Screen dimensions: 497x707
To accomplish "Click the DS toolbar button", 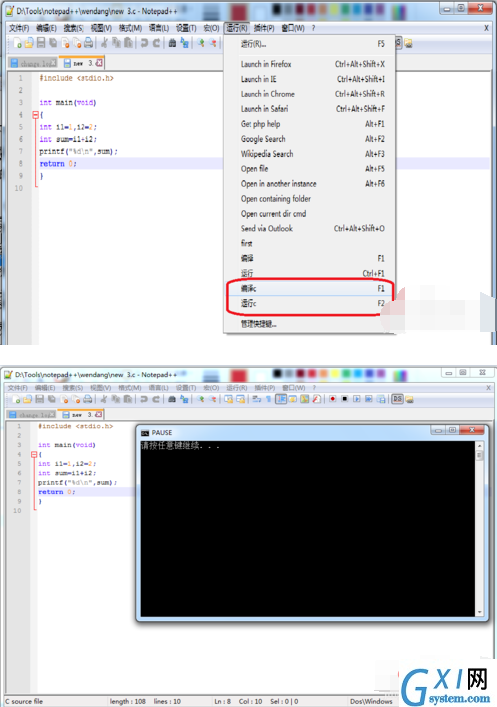I will coord(397,399).
